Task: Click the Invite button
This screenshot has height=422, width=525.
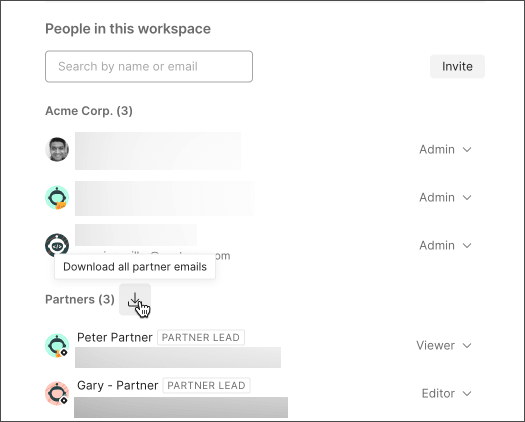Action: click(x=457, y=66)
